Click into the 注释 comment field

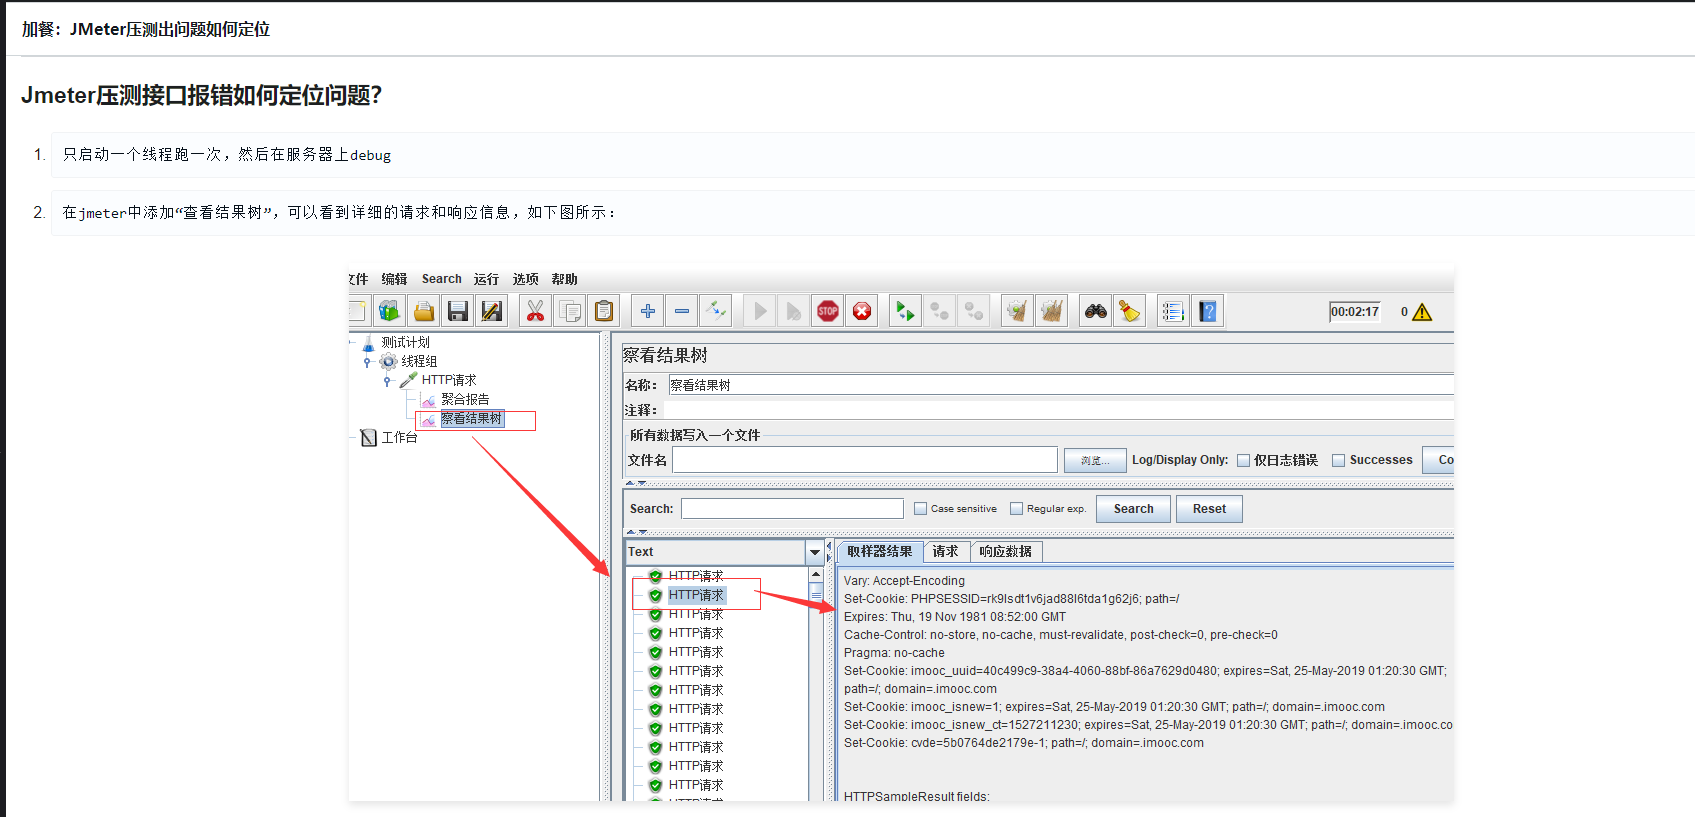pyautogui.click(x=1058, y=410)
